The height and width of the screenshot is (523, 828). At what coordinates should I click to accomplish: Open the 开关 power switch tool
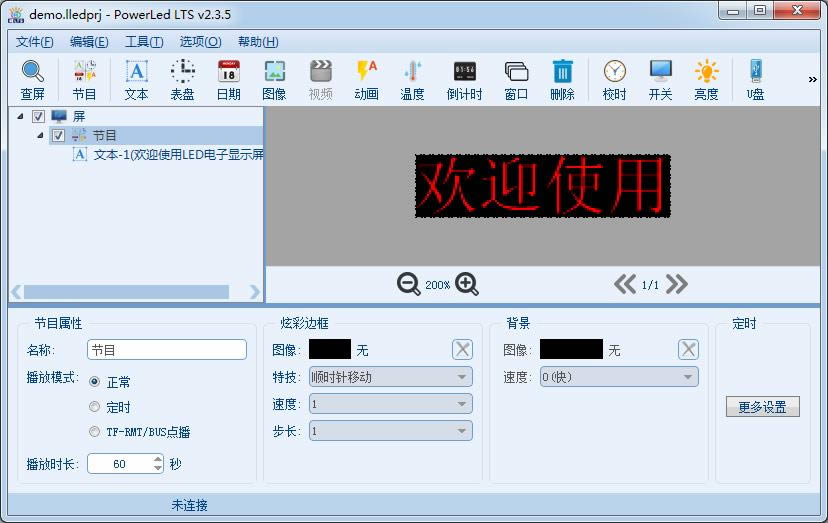tap(660, 80)
